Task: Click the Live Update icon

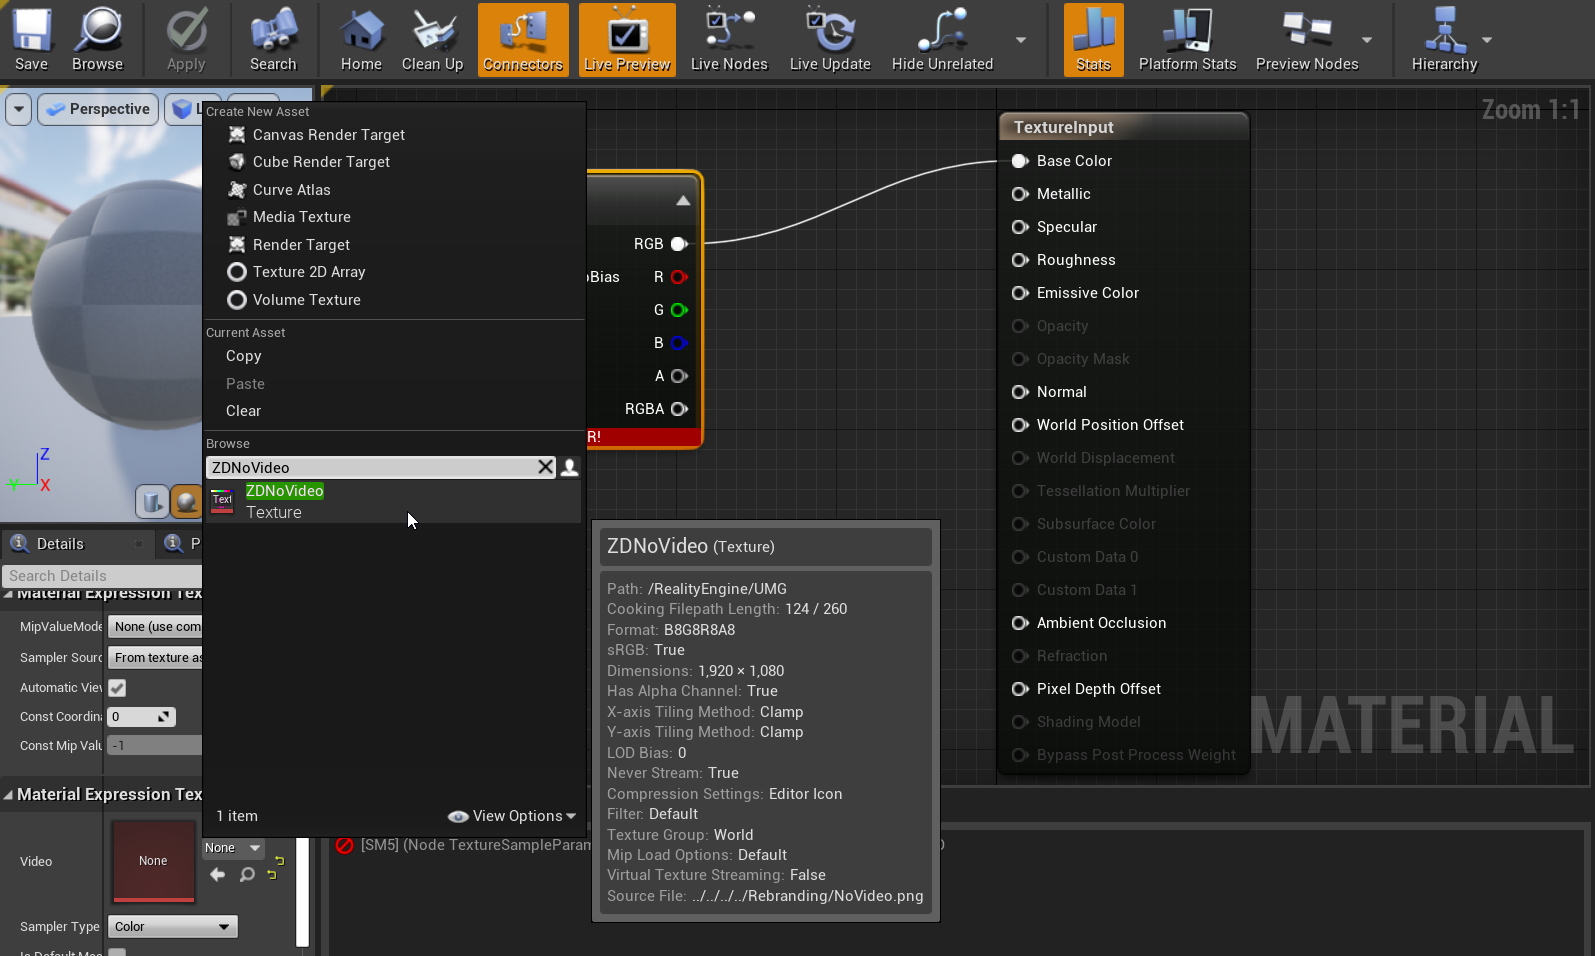Action: [830, 40]
